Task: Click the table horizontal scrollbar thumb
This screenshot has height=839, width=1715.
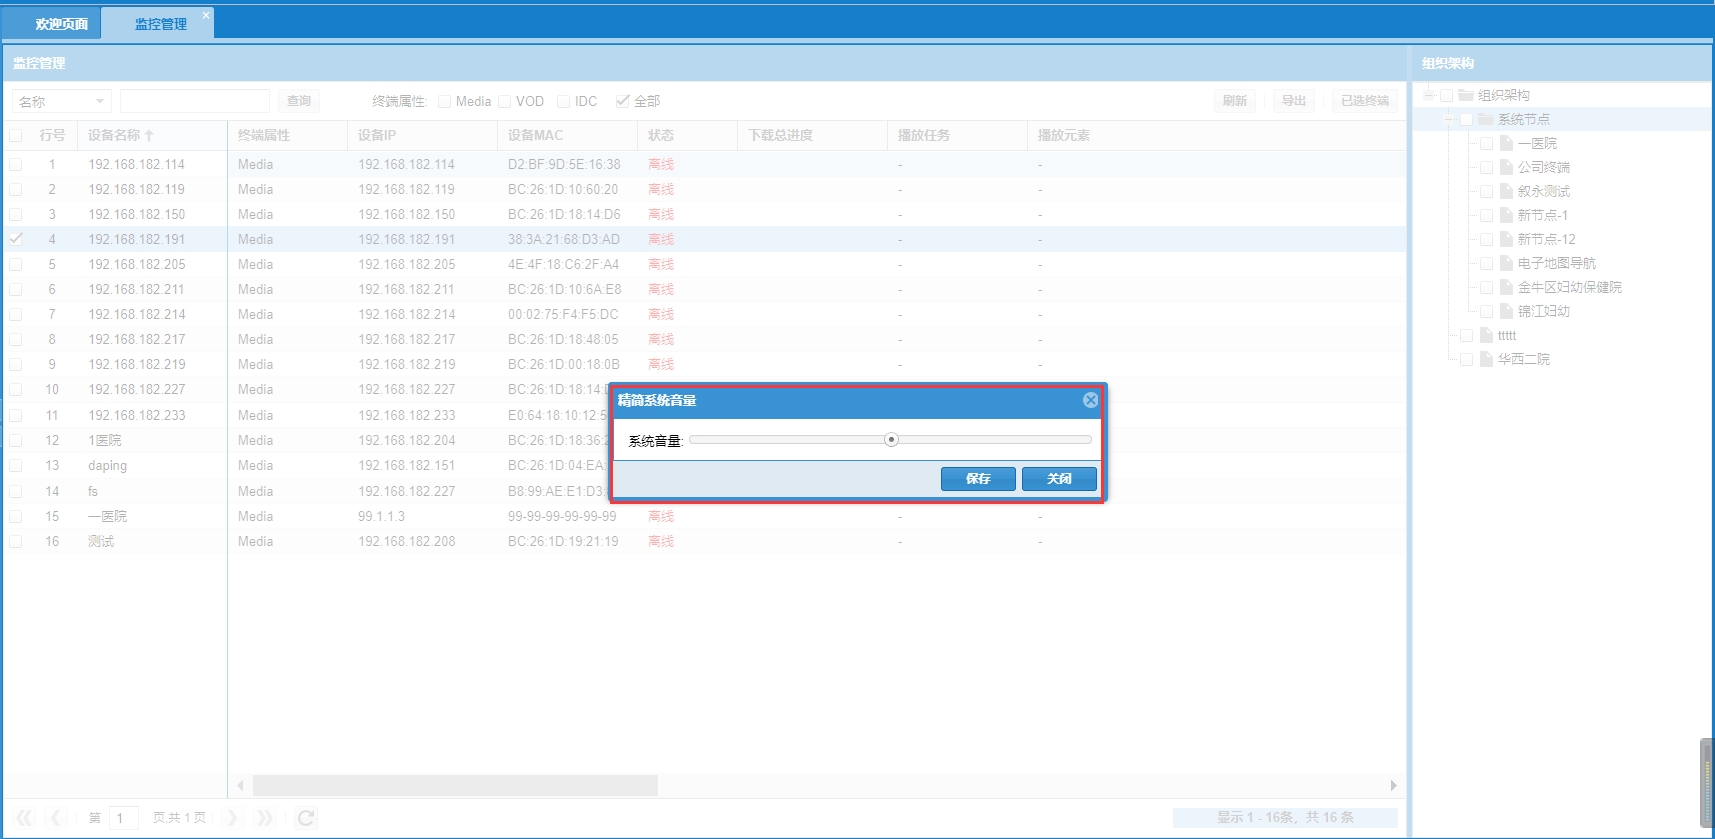Action: (455, 786)
